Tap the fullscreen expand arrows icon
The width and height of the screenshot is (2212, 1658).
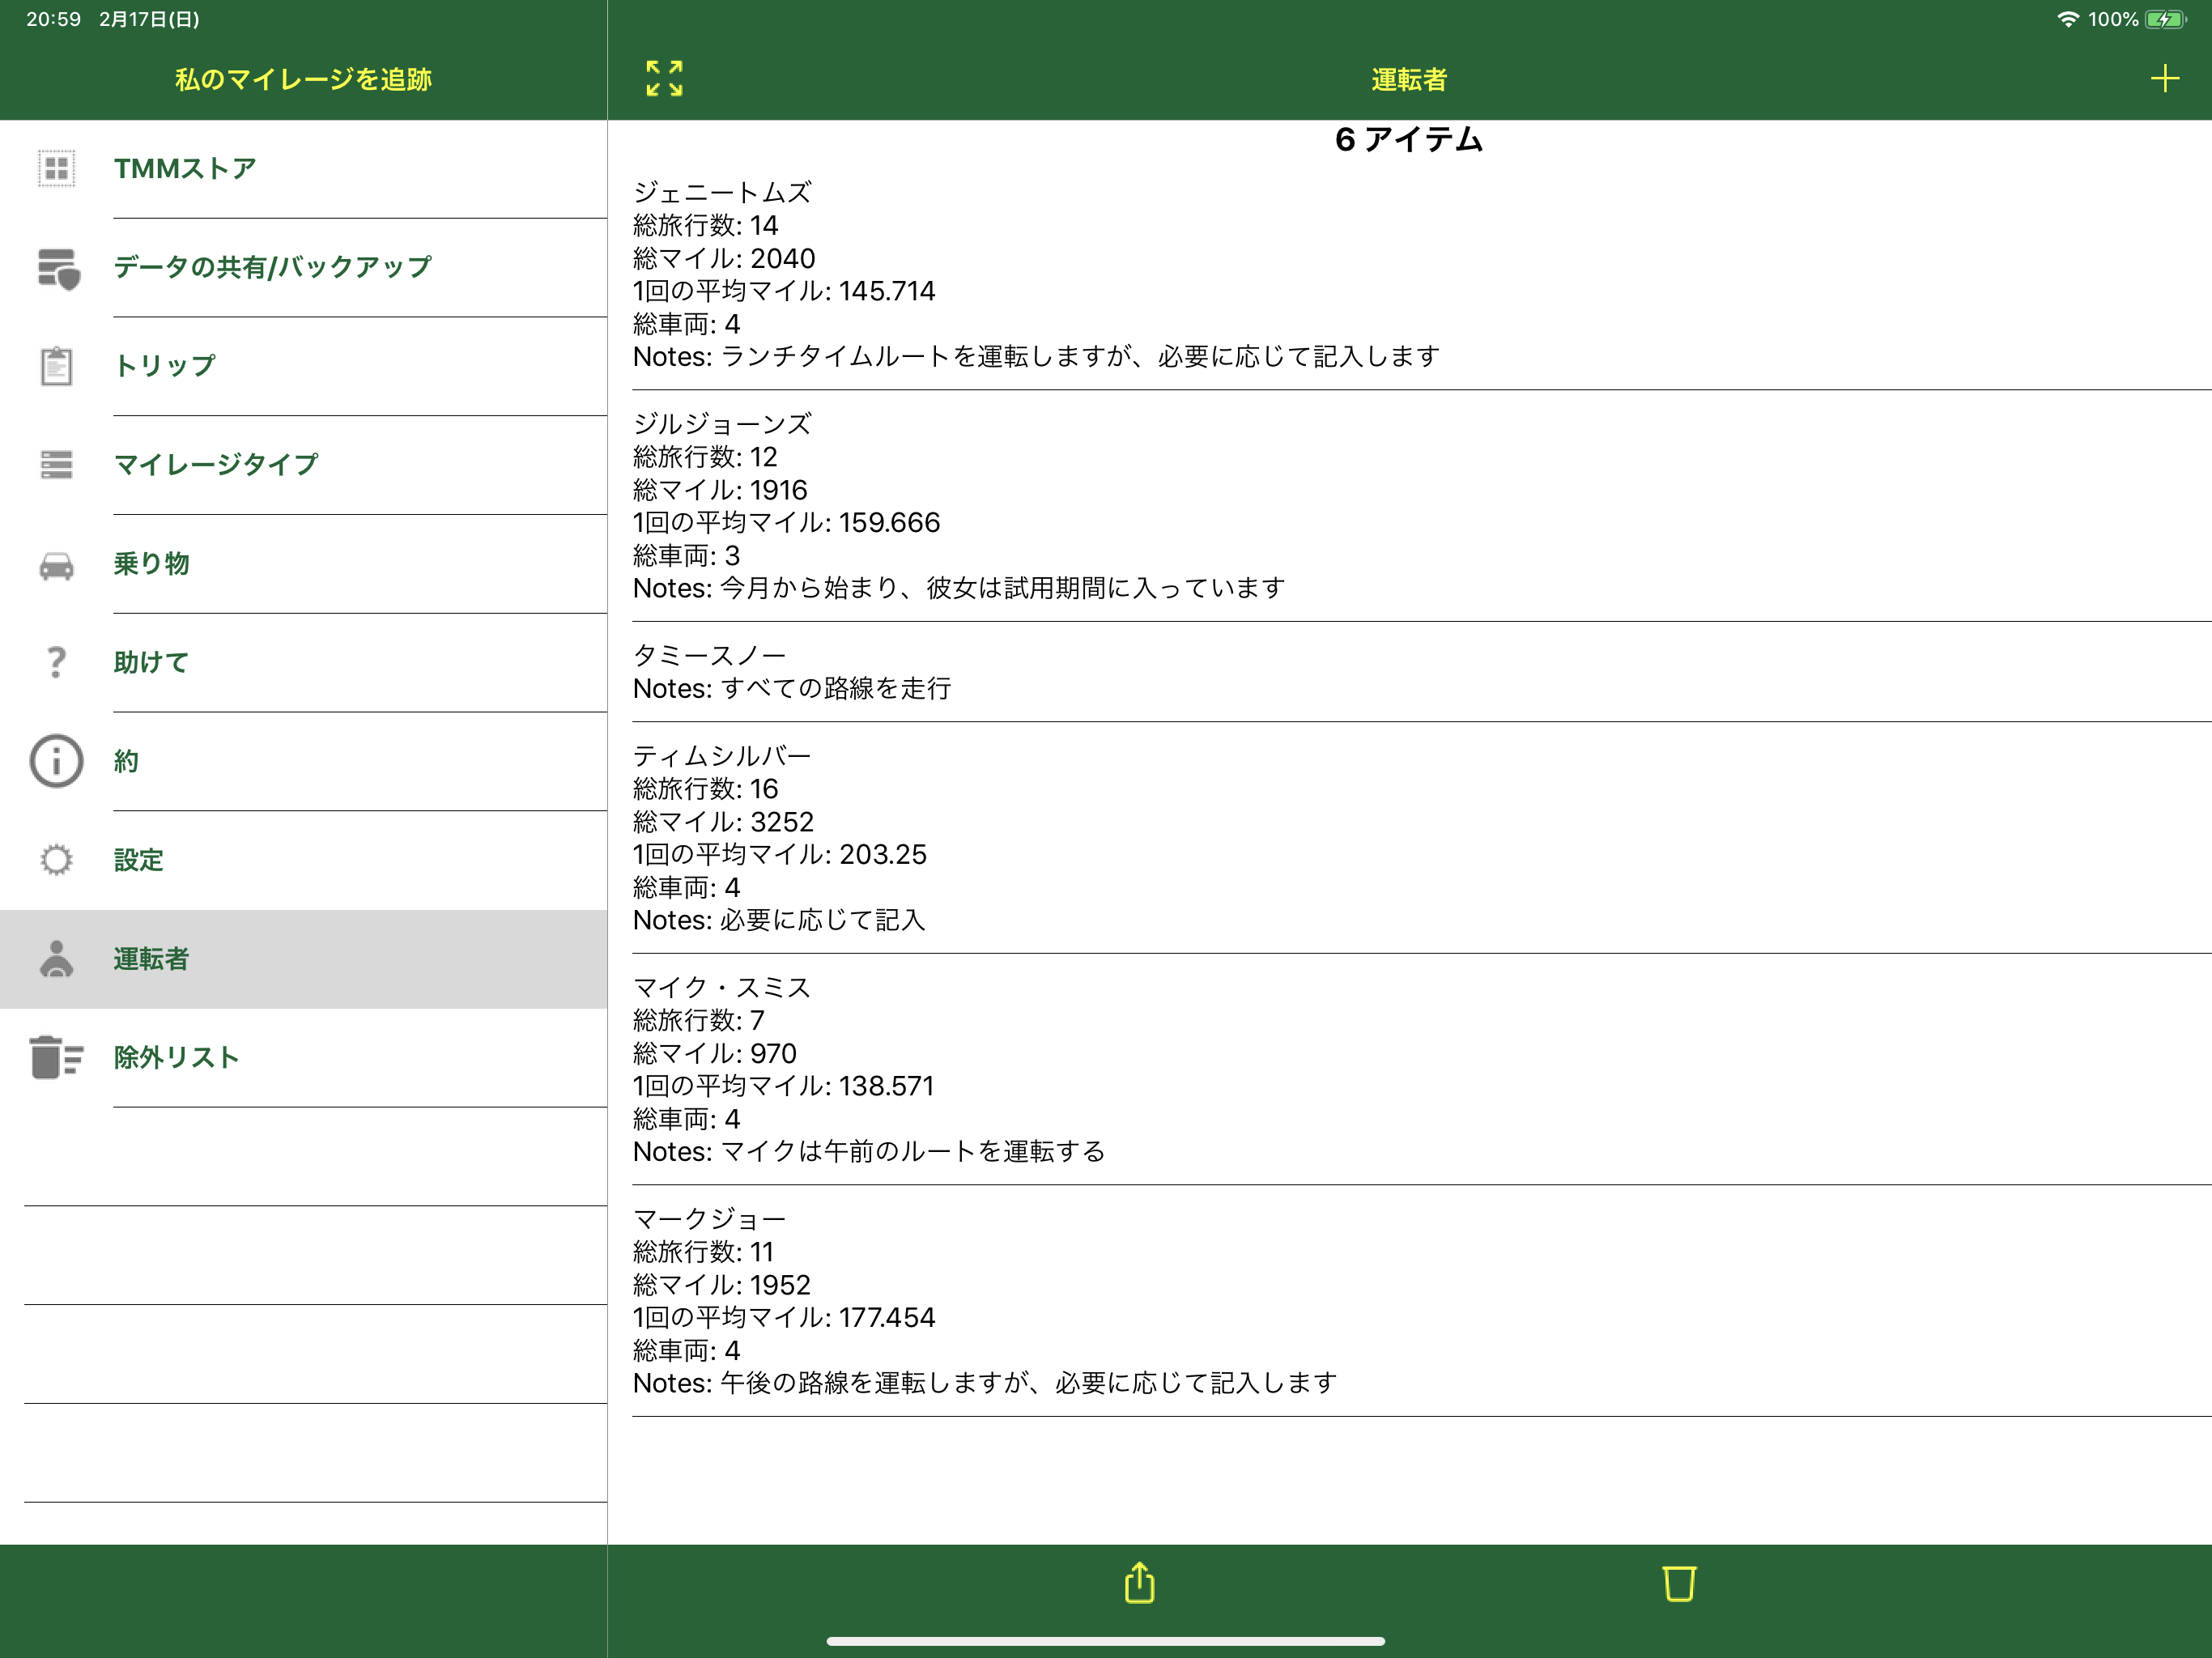click(664, 78)
